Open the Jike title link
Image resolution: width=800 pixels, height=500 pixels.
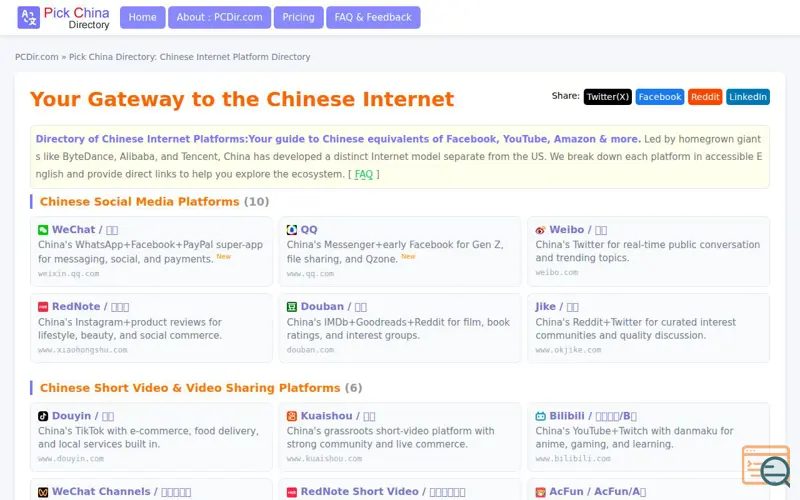pos(557,307)
